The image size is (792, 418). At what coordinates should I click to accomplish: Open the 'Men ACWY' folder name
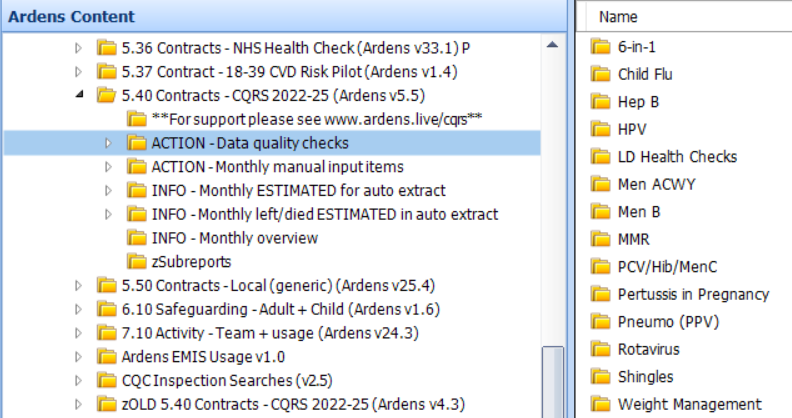coord(657,184)
